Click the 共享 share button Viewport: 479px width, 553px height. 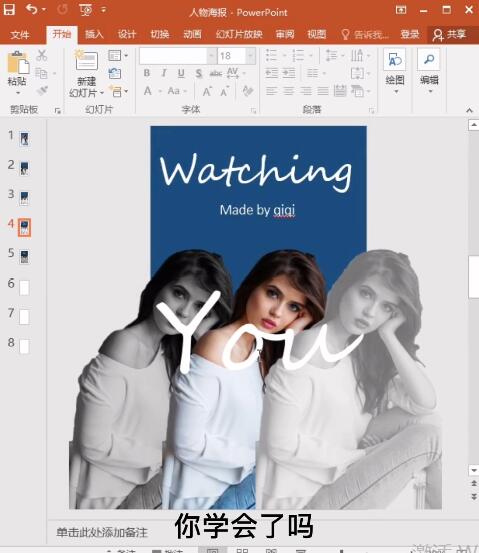pos(449,35)
